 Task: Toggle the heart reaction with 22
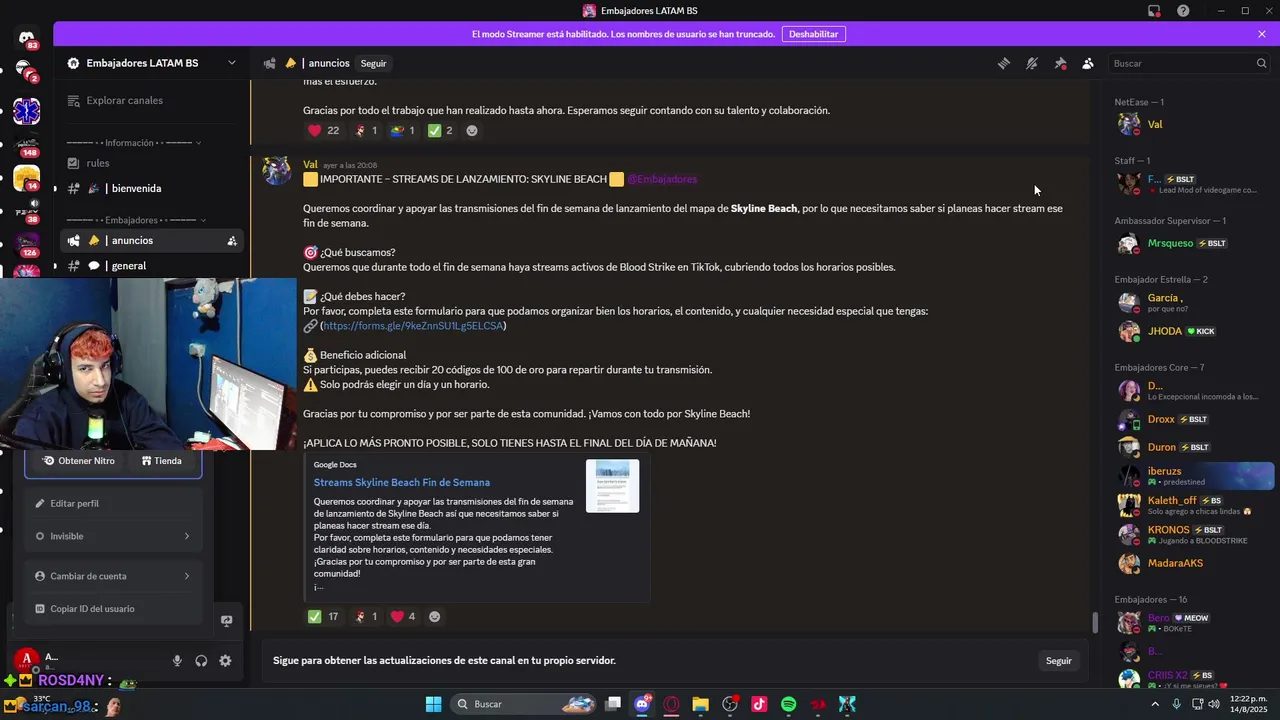pos(323,131)
